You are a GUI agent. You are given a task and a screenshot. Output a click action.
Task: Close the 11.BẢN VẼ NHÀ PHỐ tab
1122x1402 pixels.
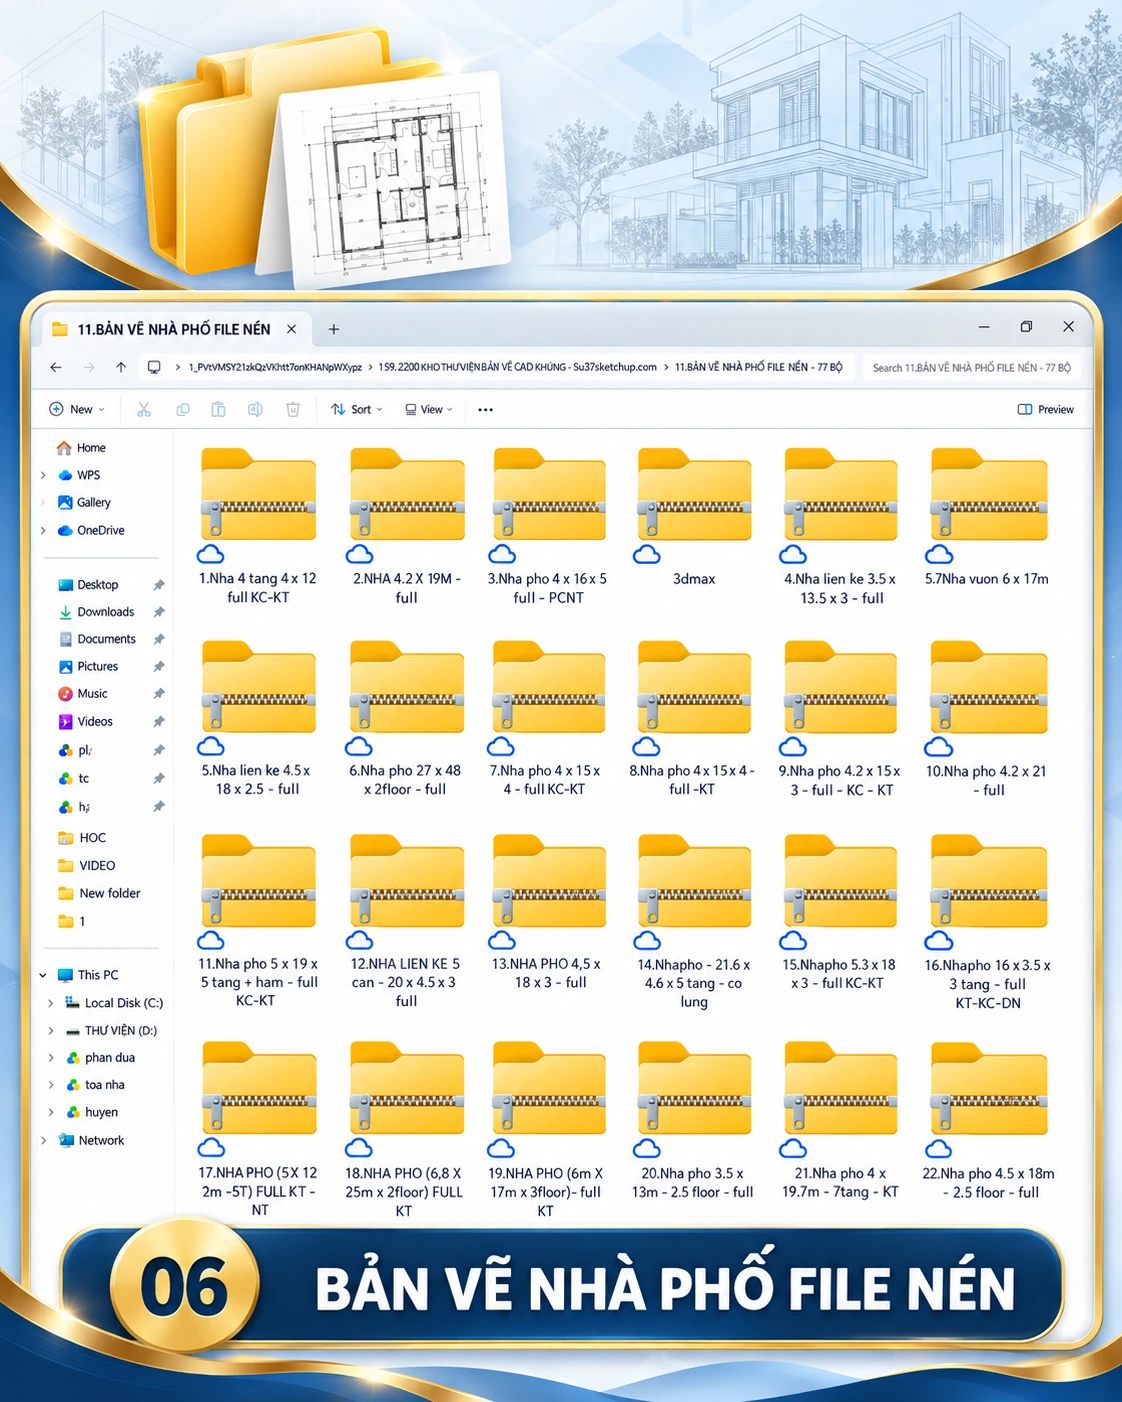click(x=291, y=329)
